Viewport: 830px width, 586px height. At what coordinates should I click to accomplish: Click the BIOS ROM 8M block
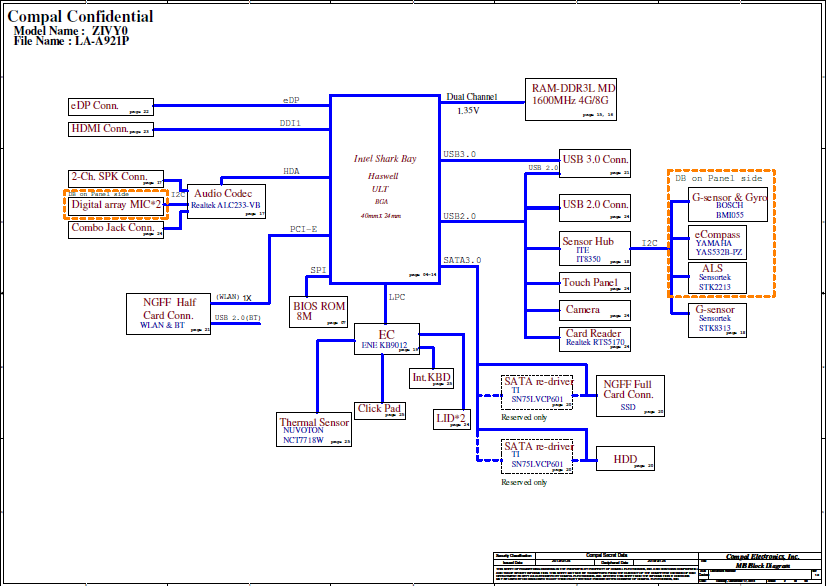point(319,311)
